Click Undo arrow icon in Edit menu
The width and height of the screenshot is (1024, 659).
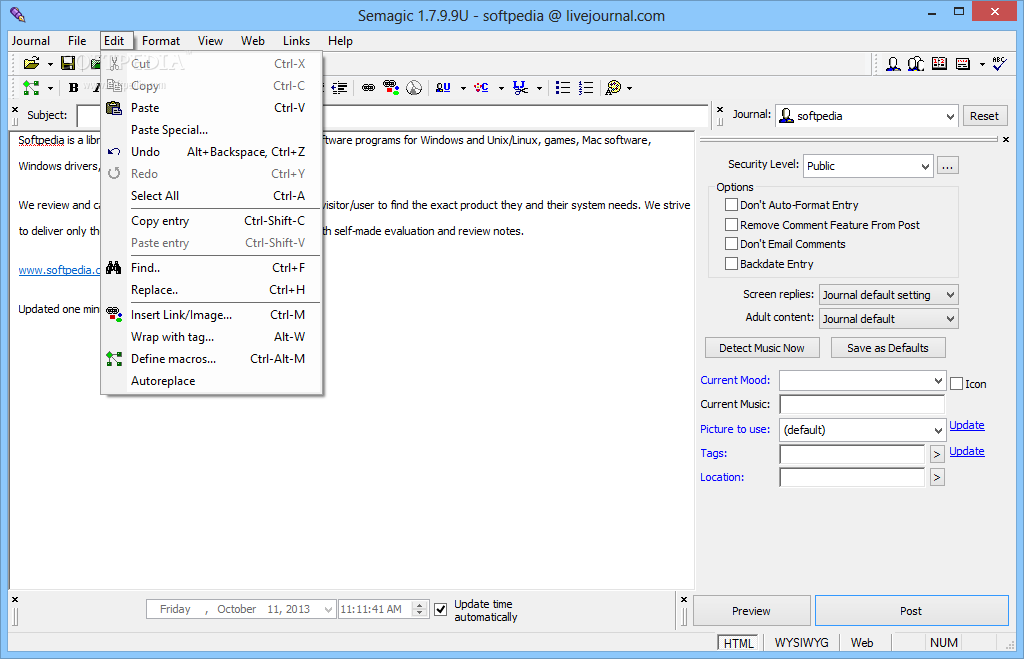tap(114, 152)
